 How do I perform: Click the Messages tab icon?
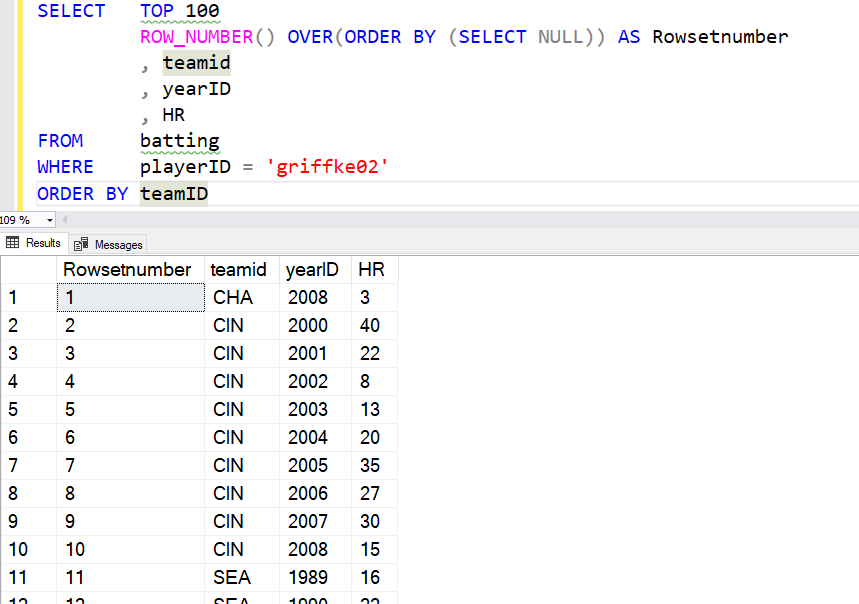(x=81, y=244)
